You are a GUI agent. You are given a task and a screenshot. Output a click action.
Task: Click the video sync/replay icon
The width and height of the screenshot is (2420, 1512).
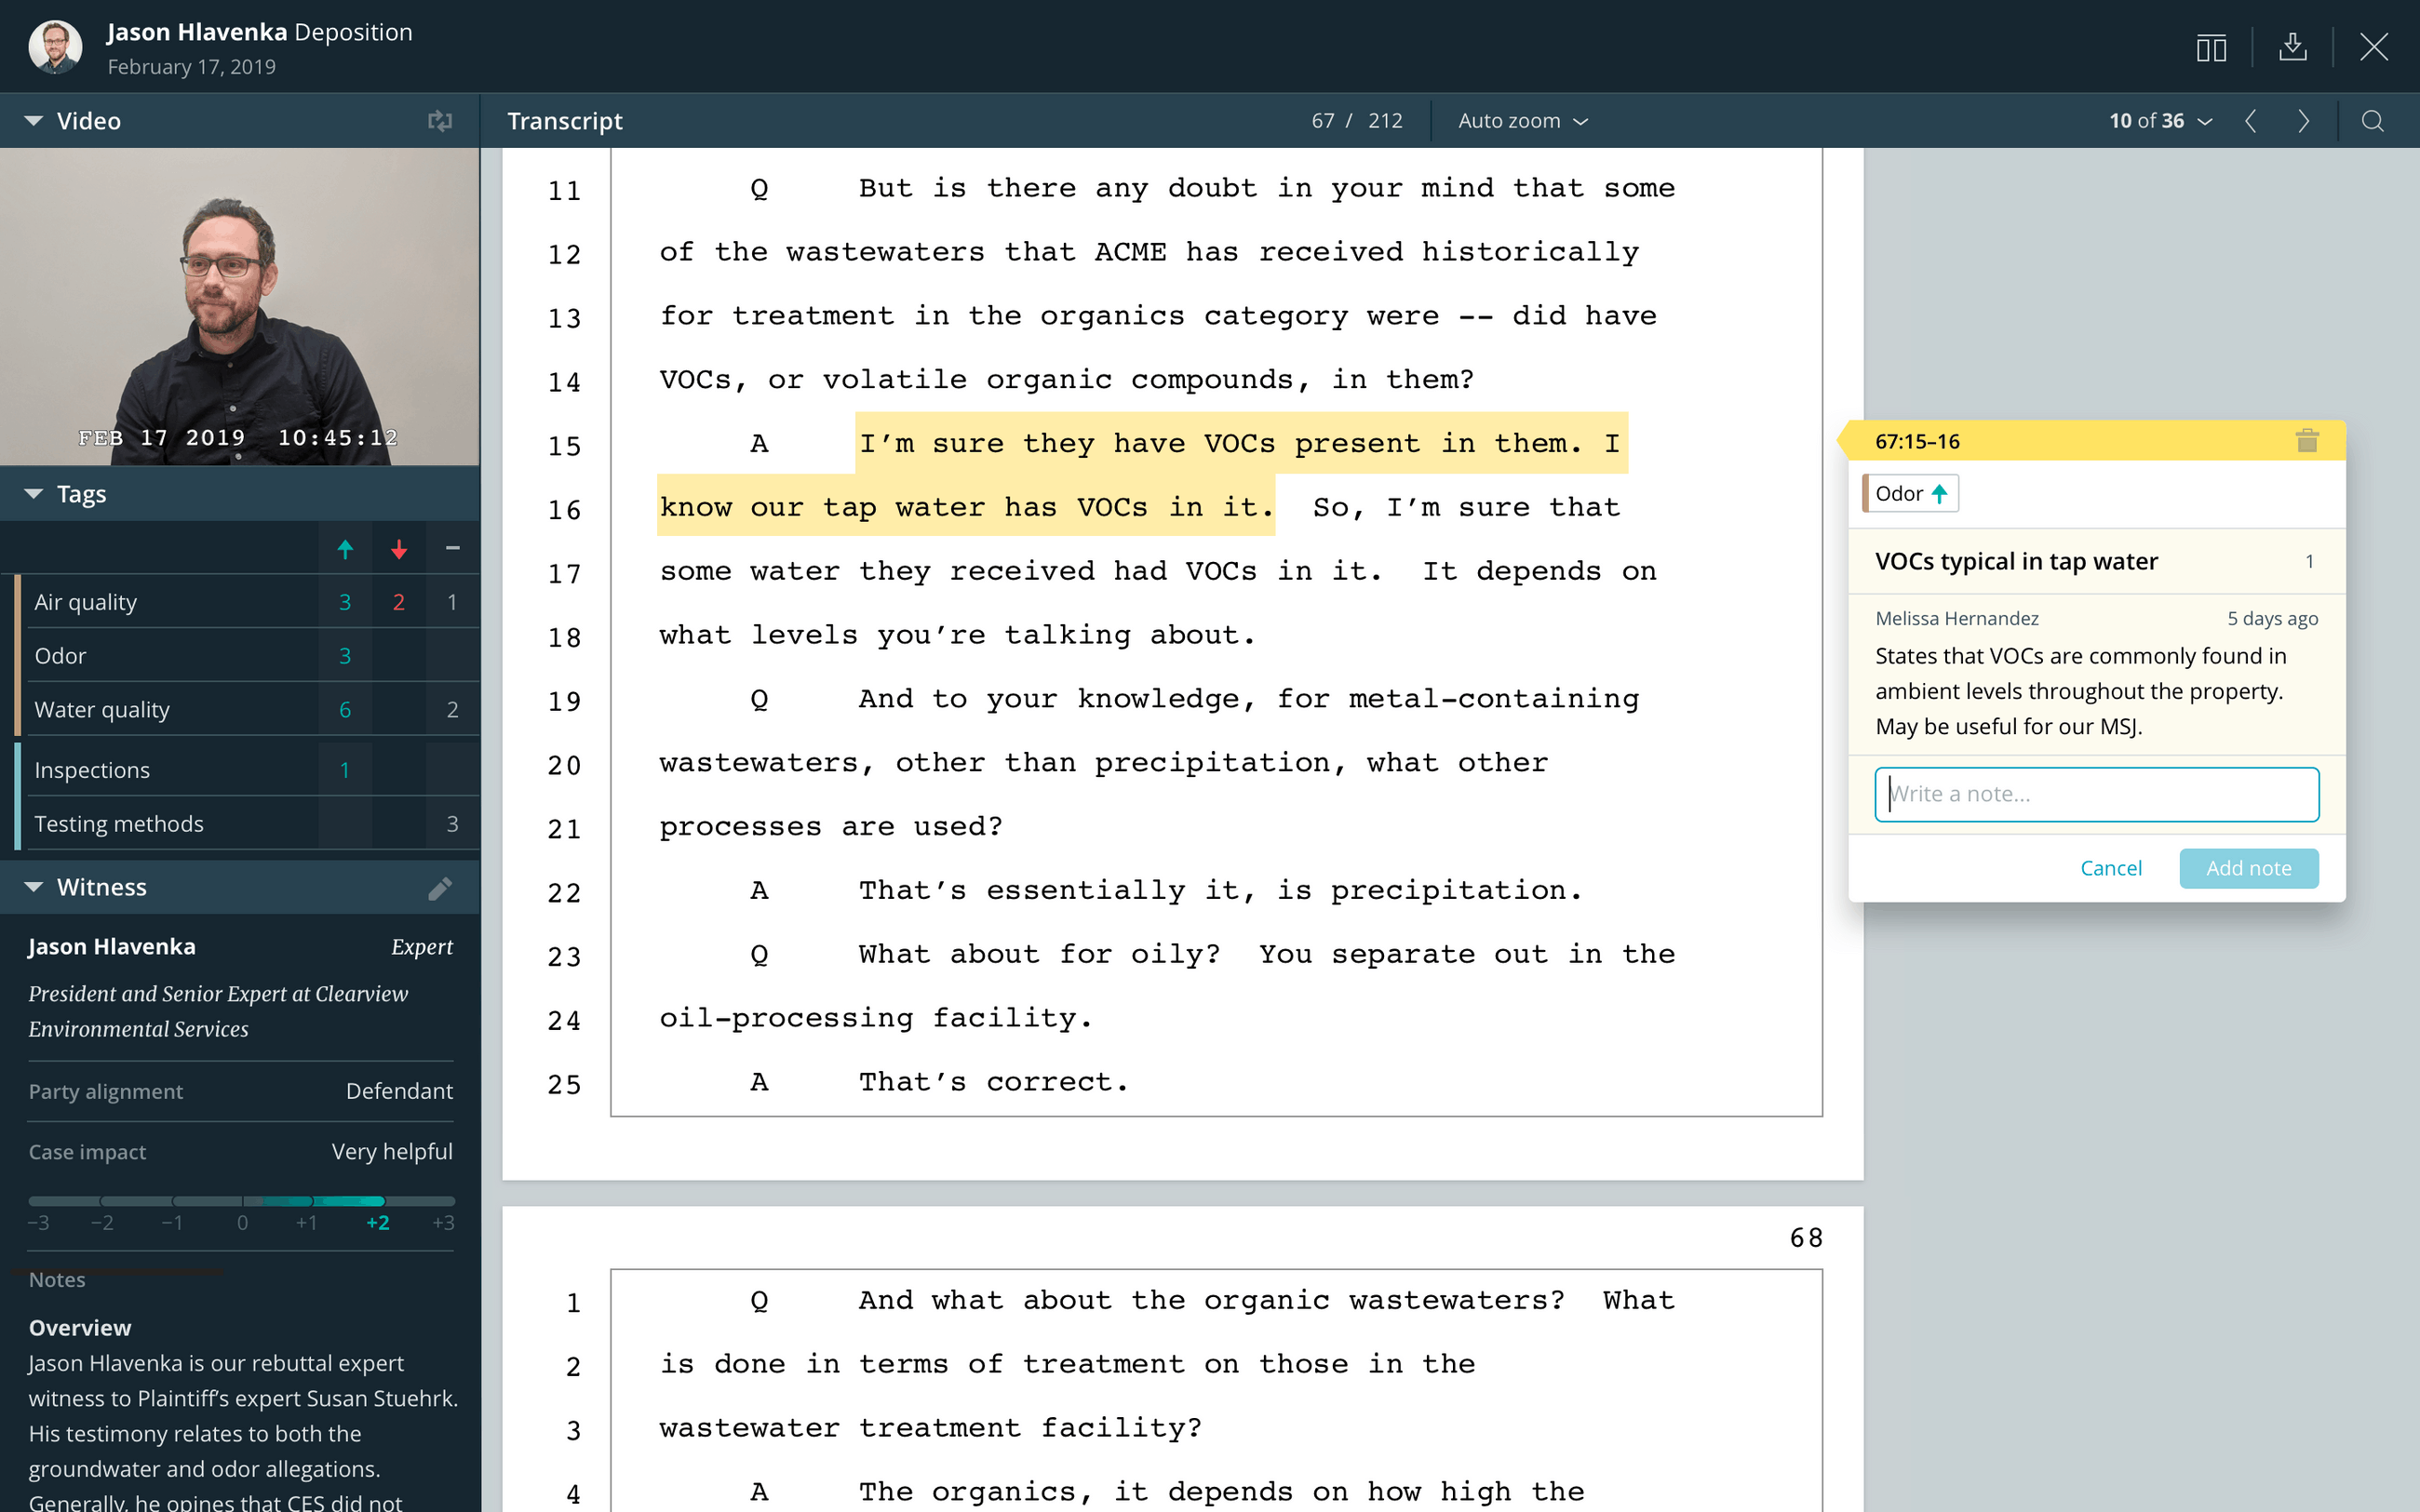tap(440, 121)
